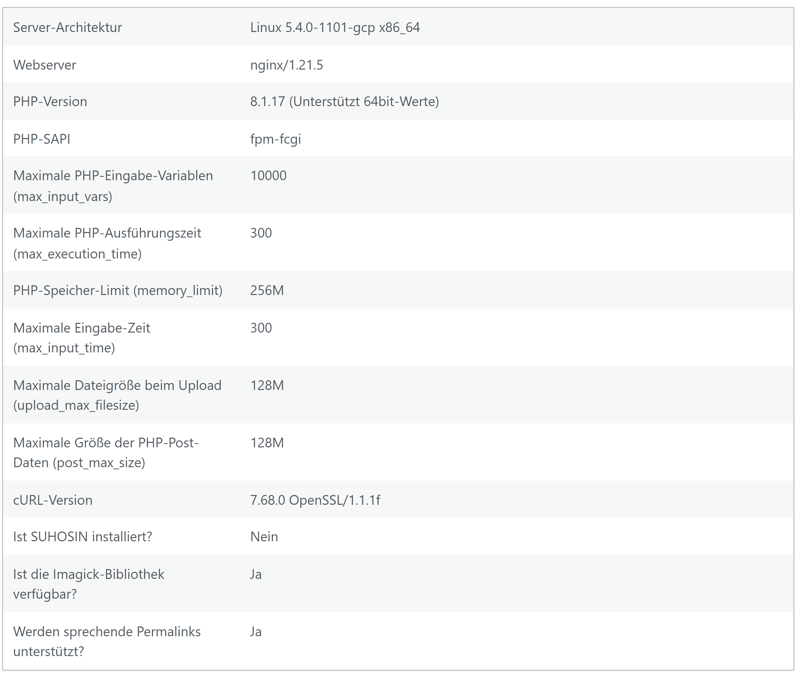This screenshot has height=678, width=800.
Task: Click the PHP-Speicher-Limit label
Action: (x=118, y=291)
